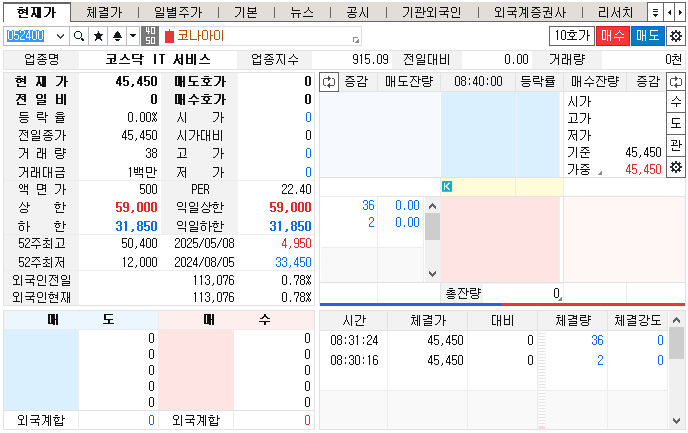Click the 관 side button

676,145
